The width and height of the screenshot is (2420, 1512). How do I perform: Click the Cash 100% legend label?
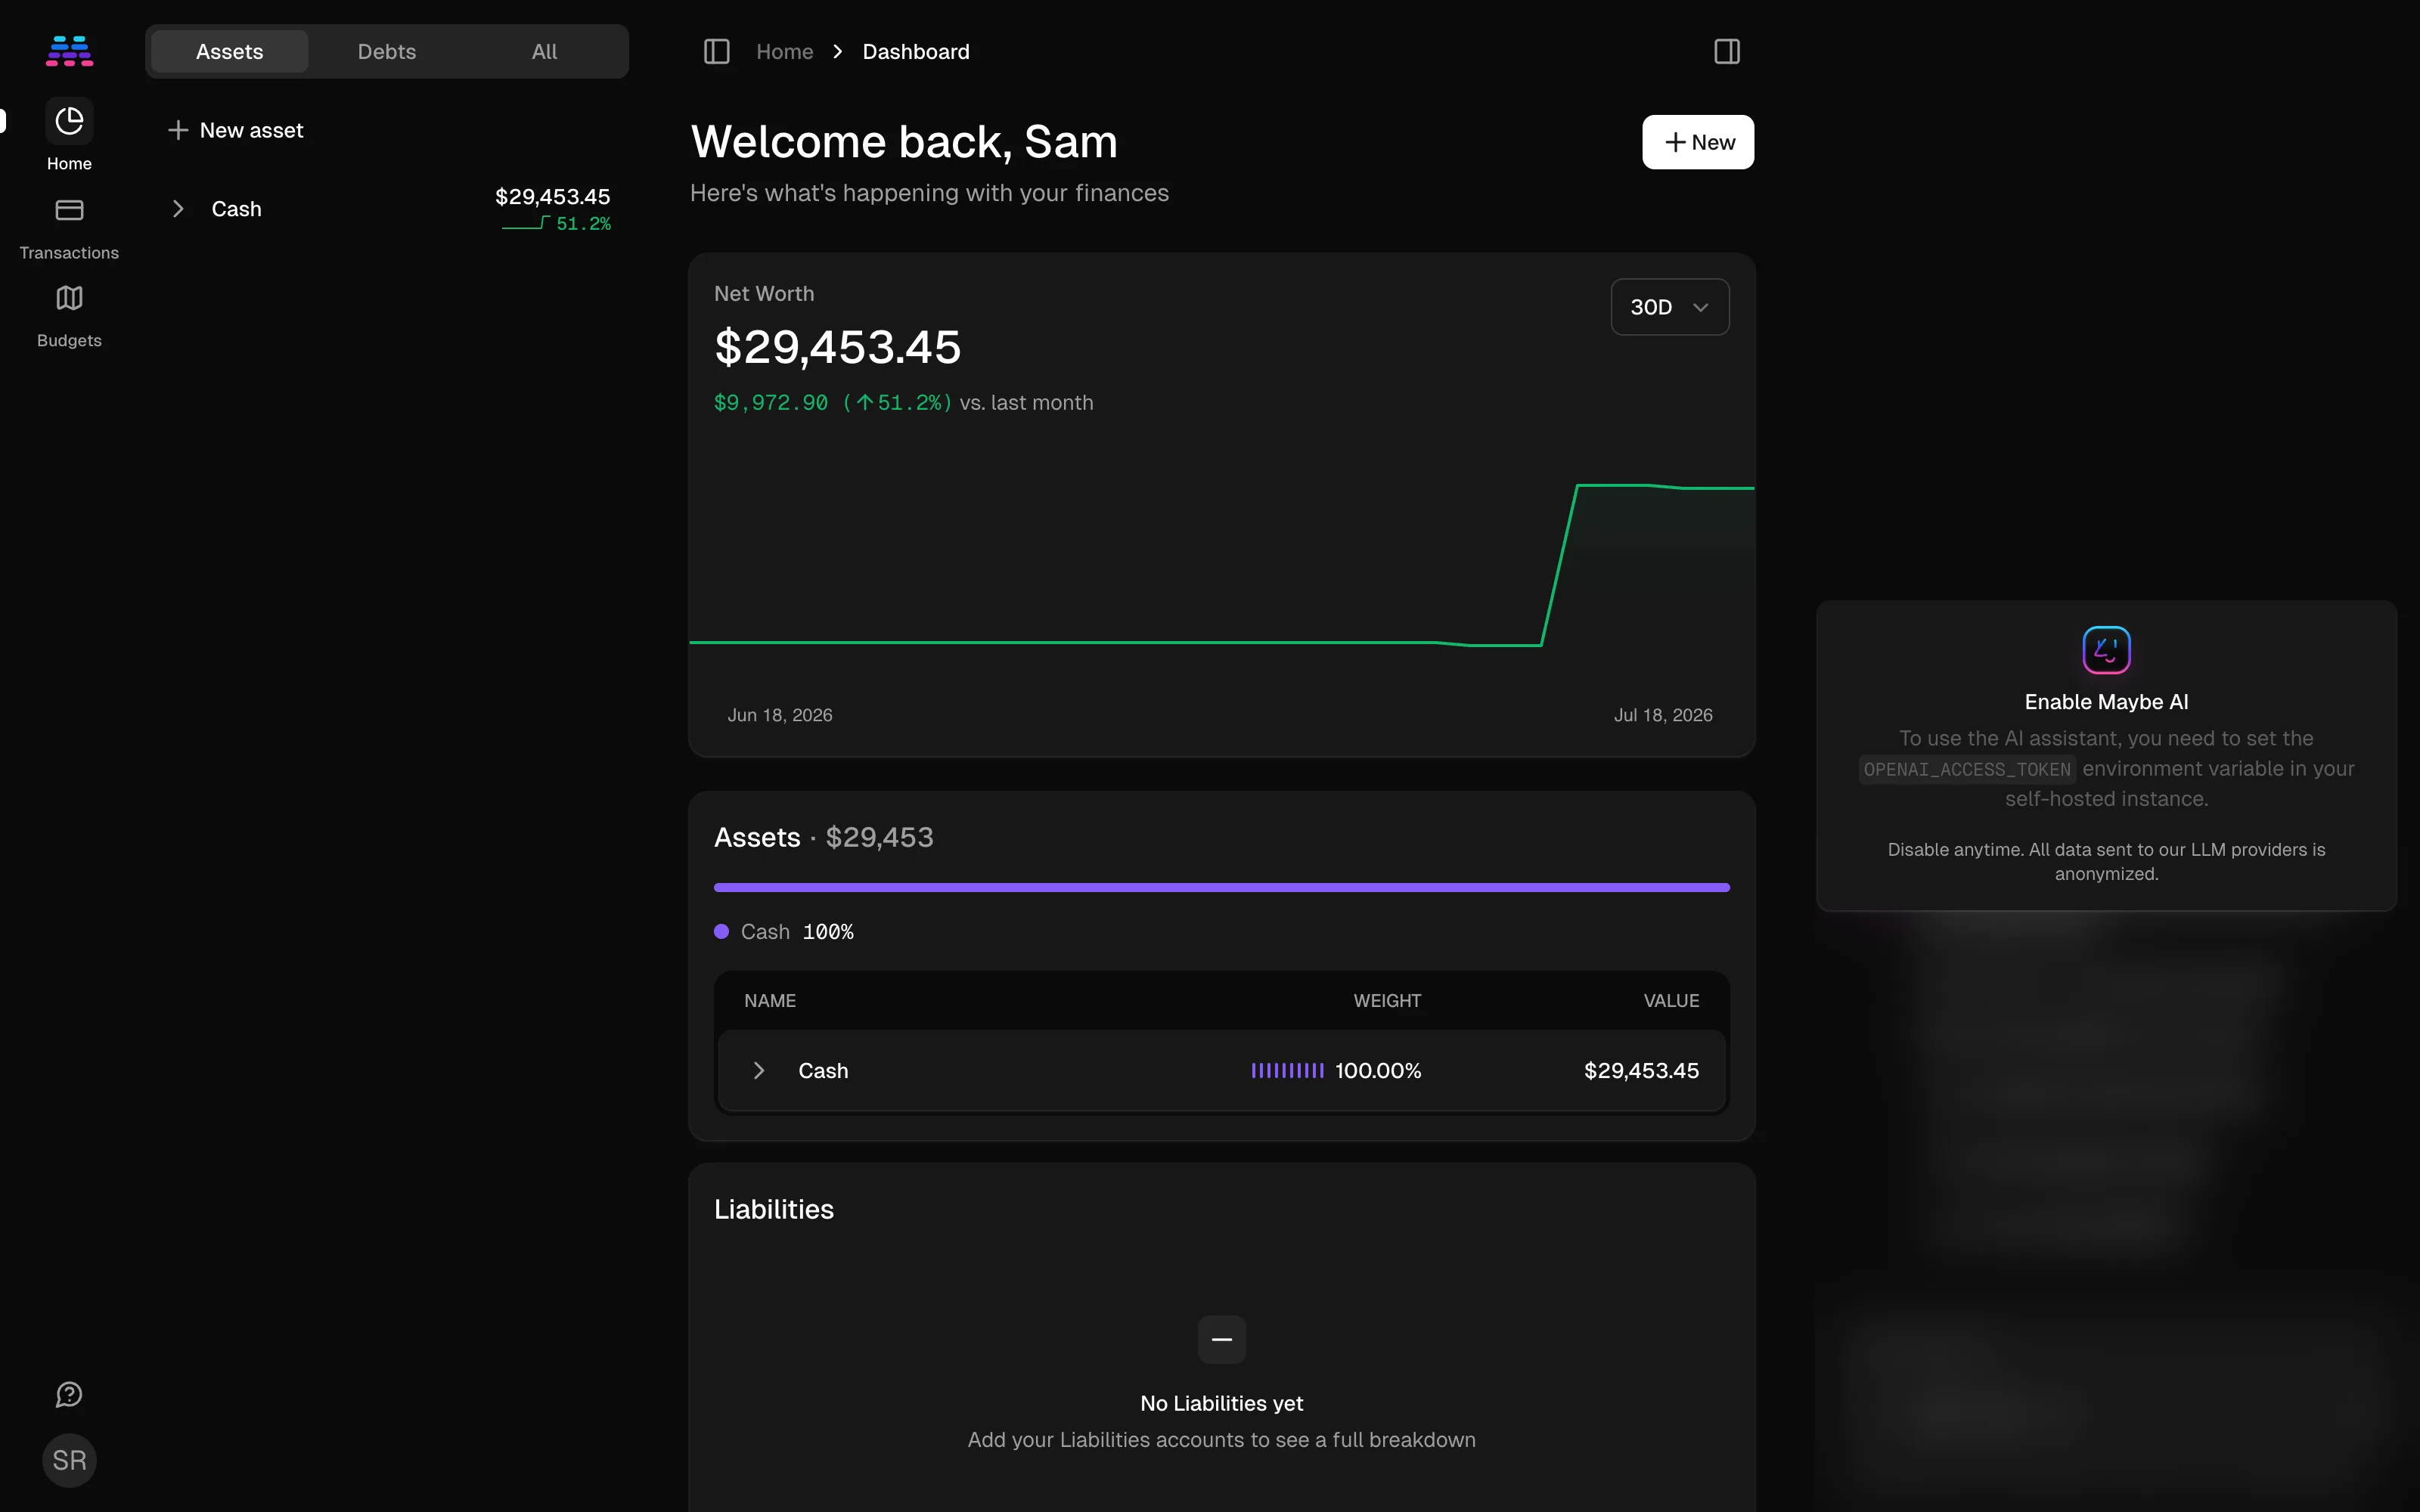pos(797,932)
